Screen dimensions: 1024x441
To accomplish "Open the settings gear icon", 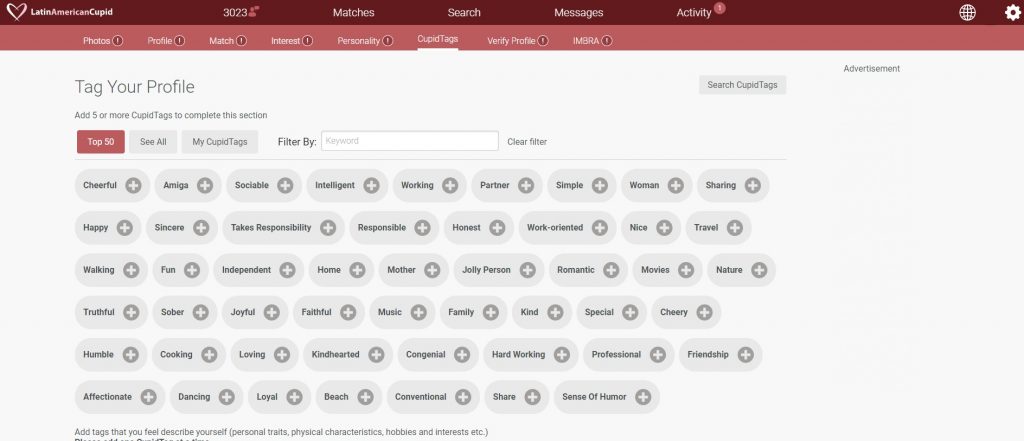I will click(x=1012, y=12).
